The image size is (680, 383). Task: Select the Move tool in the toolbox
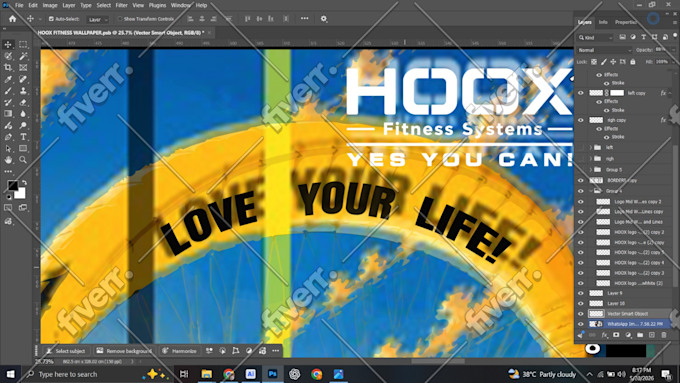(8, 44)
